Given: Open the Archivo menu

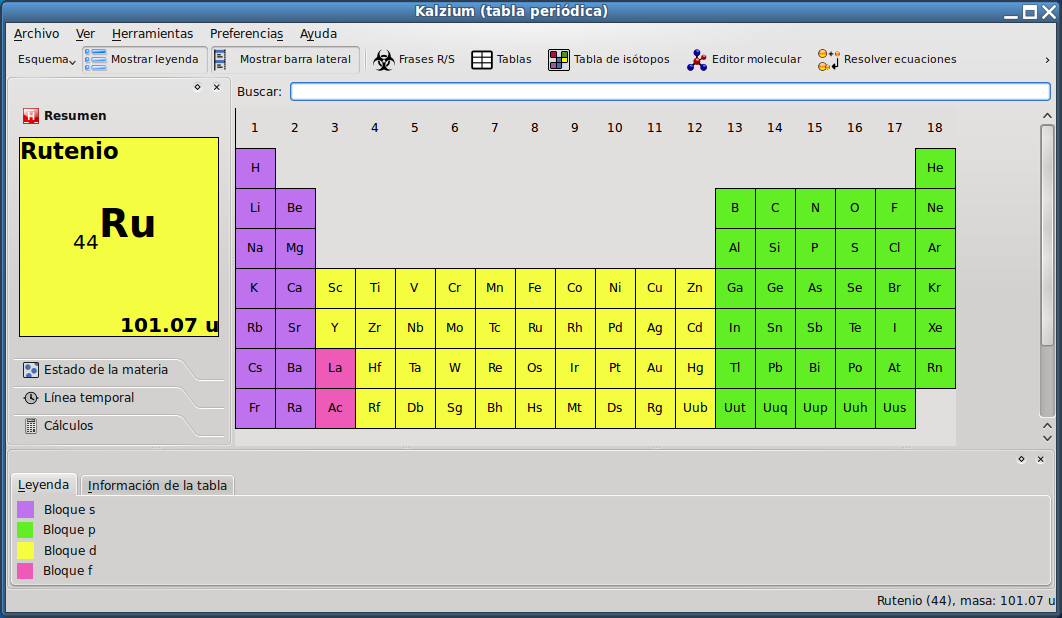Looking at the screenshot, I should click(x=37, y=33).
